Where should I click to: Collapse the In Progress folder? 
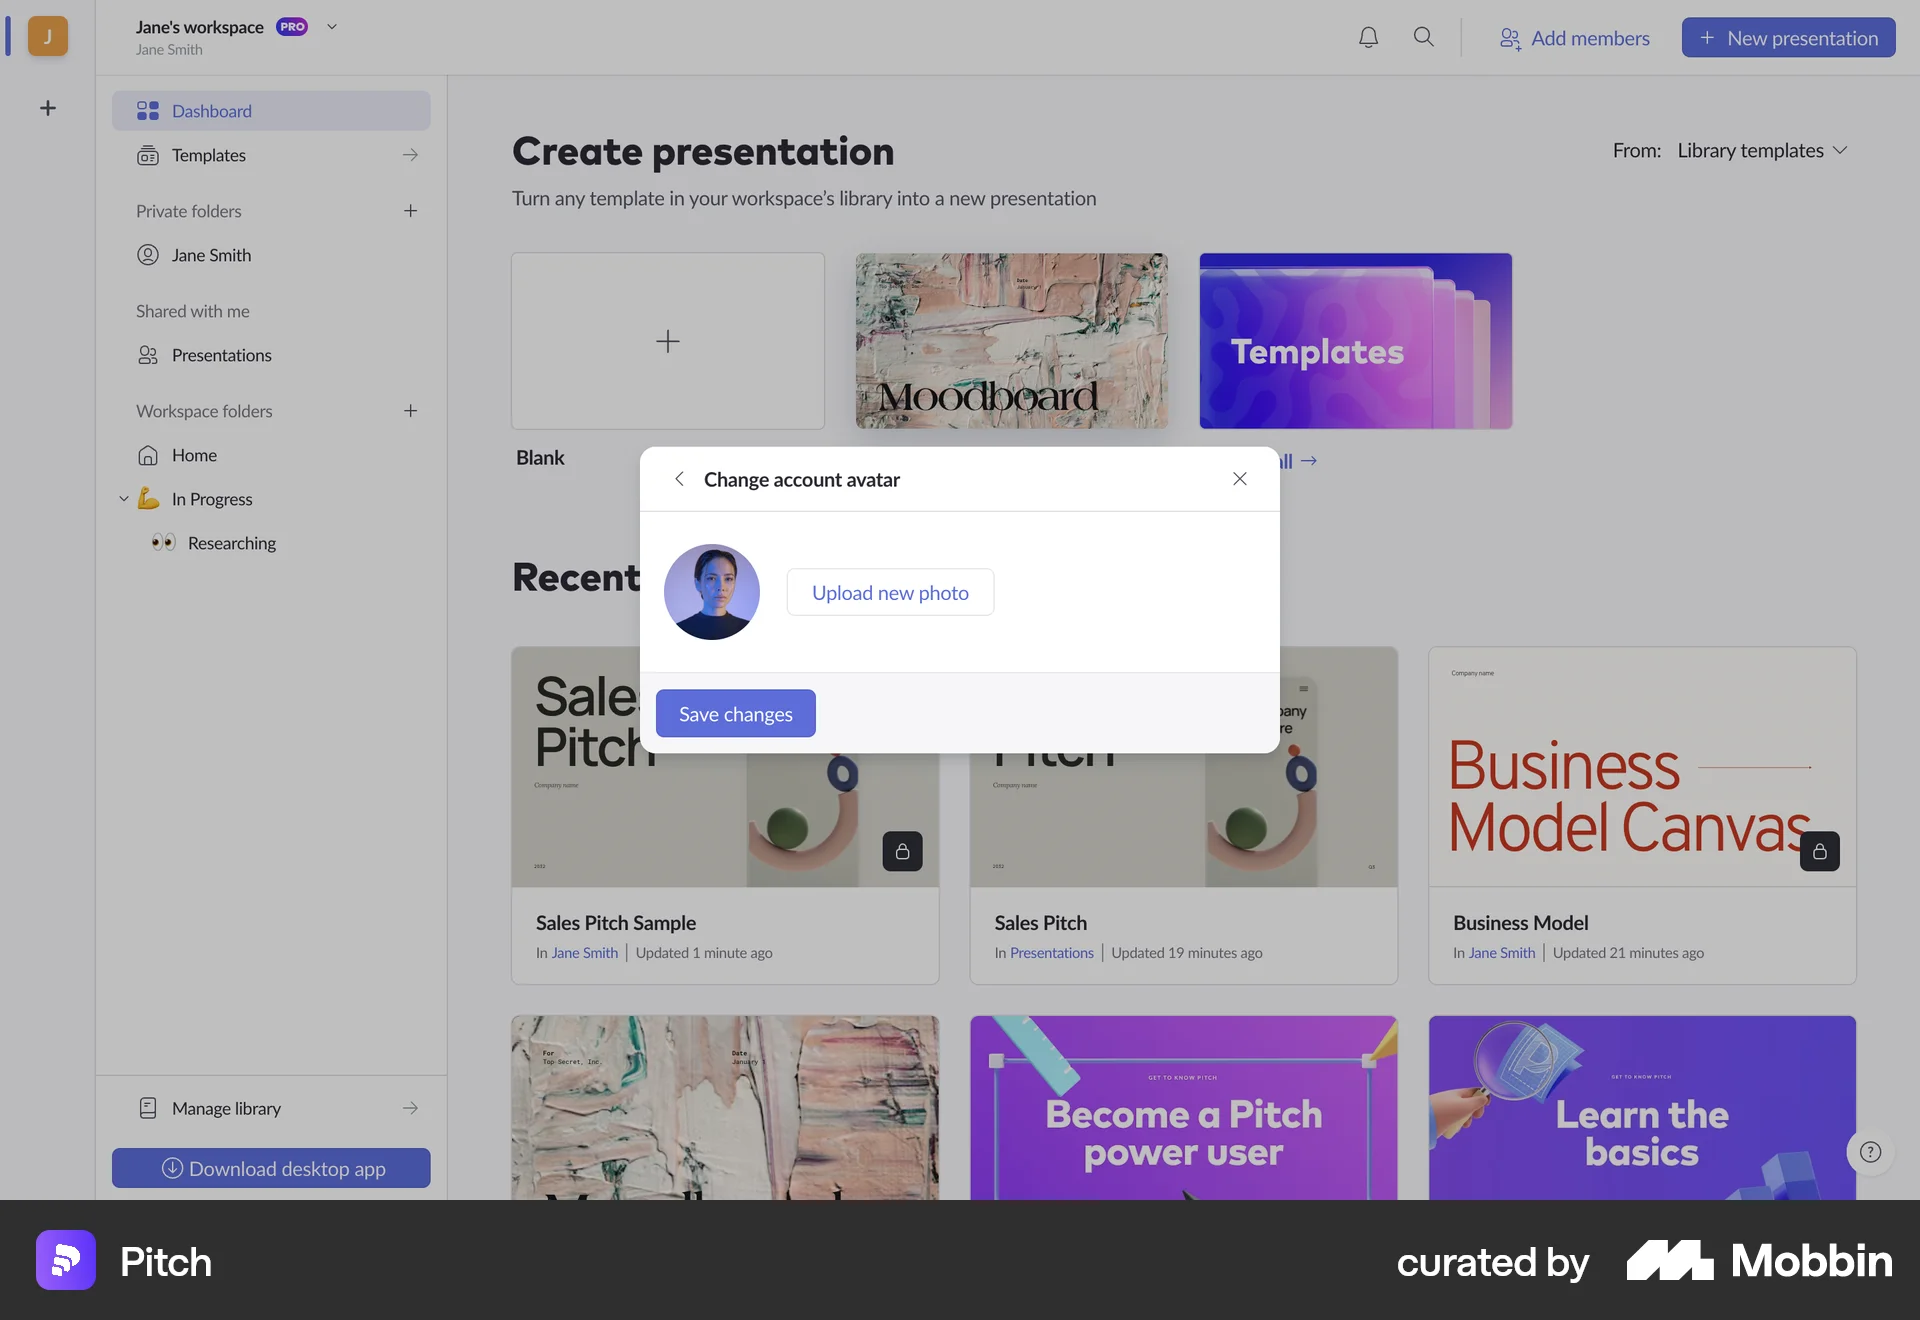tap(123, 498)
